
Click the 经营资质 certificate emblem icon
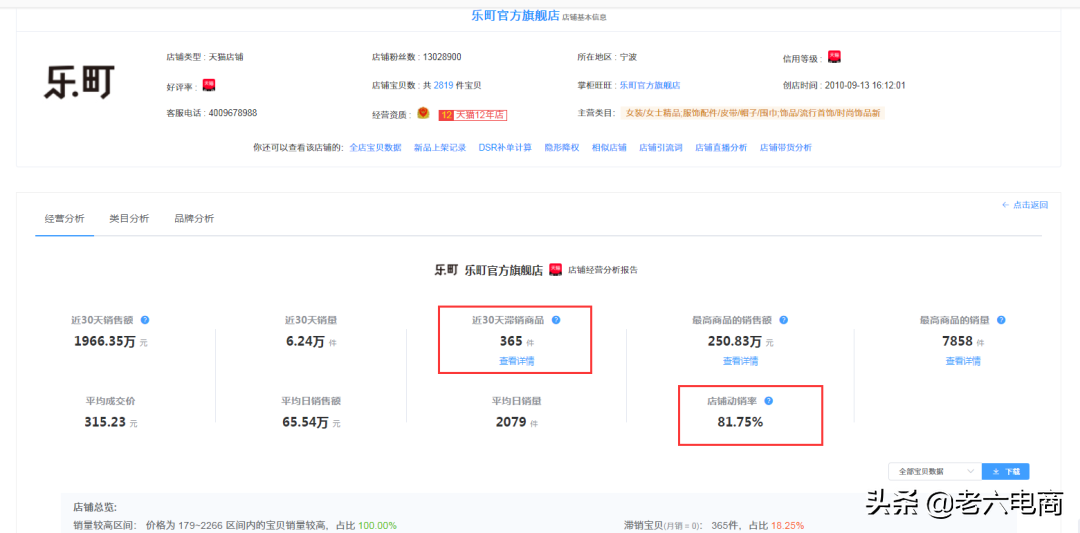tap(423, 113)
